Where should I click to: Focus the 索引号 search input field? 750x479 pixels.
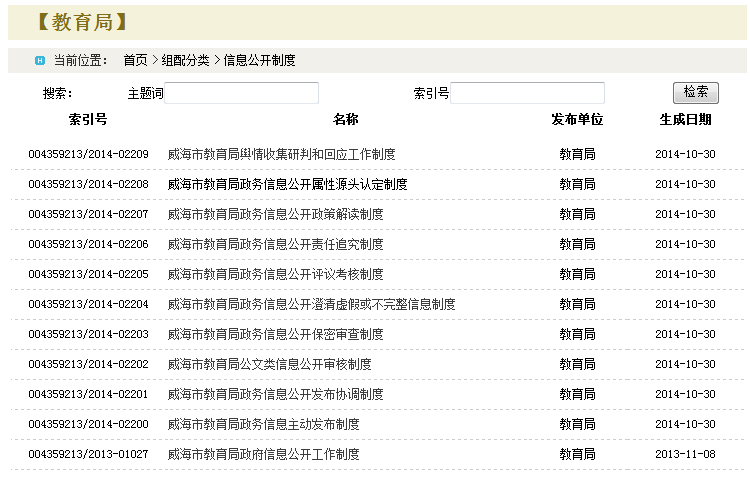point(527,93)
